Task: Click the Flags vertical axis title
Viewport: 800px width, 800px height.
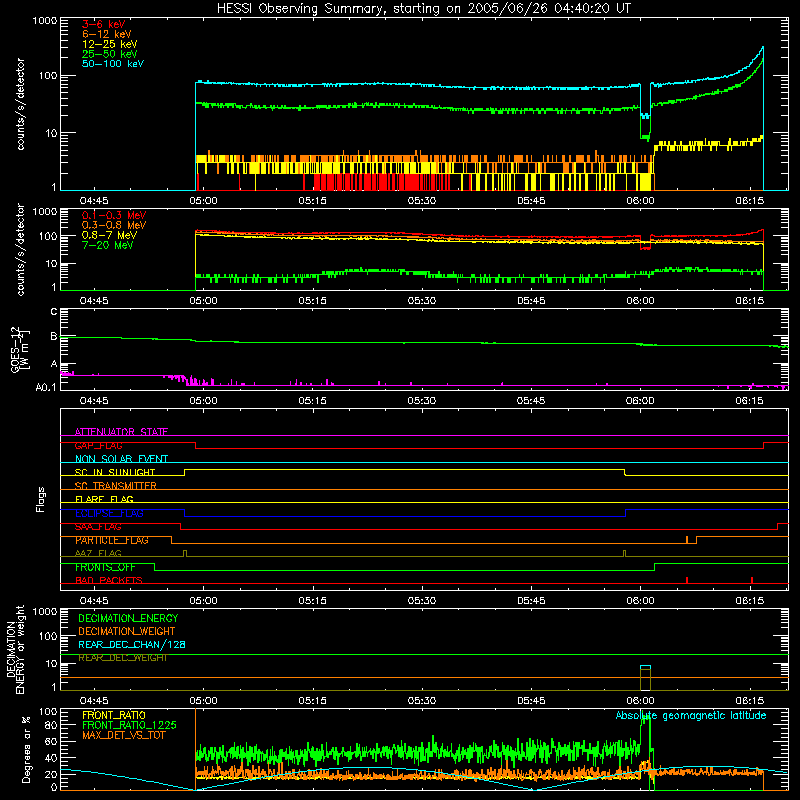Action: (x=40, y=499)
